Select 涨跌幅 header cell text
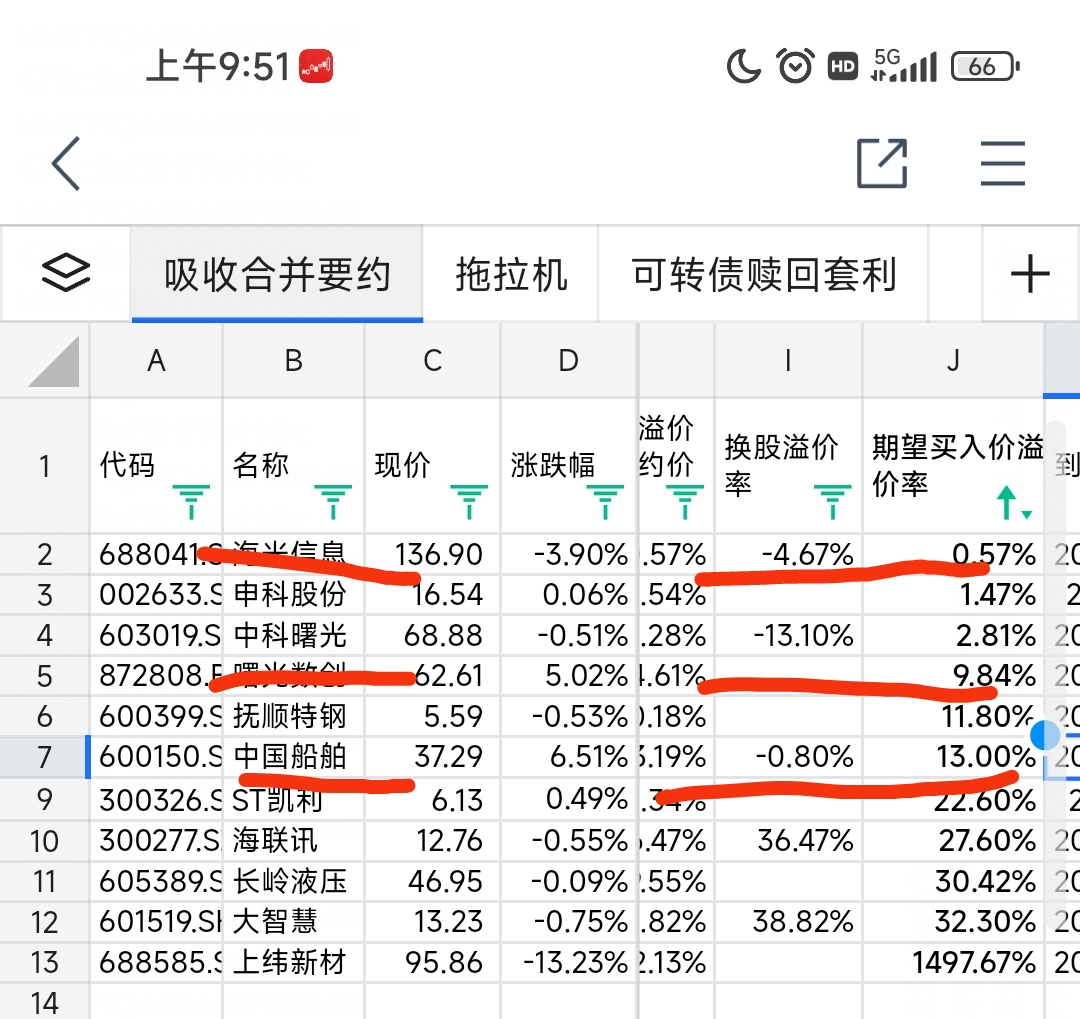Screen dimensions: 1080x1019 point(552,464)
